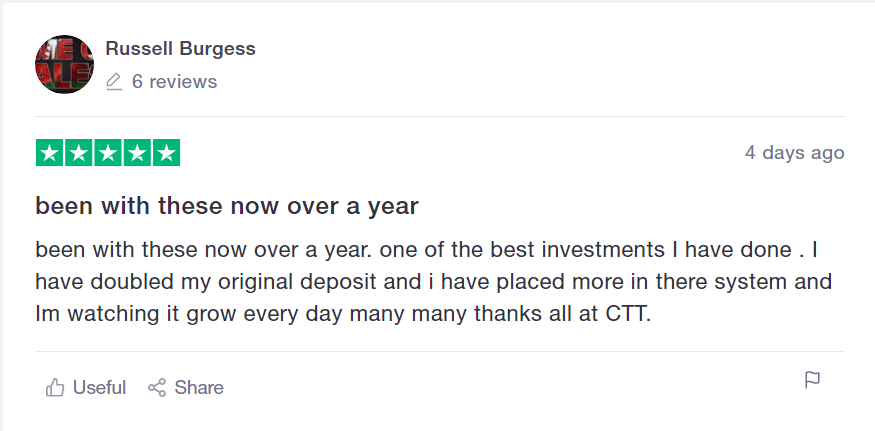
Task: Select the fourth green rating star
Action: pyautogui.click(x=137, y=152)
